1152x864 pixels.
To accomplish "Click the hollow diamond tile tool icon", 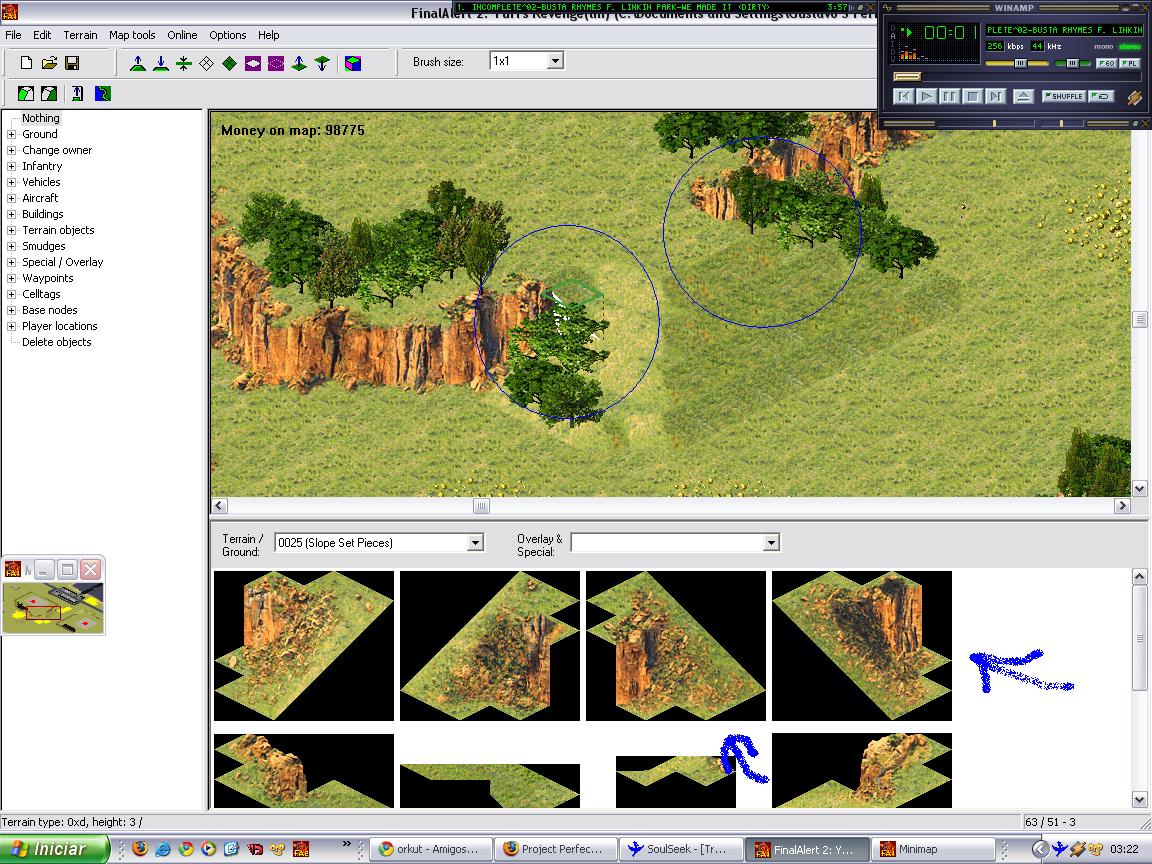I will point(206,63).
